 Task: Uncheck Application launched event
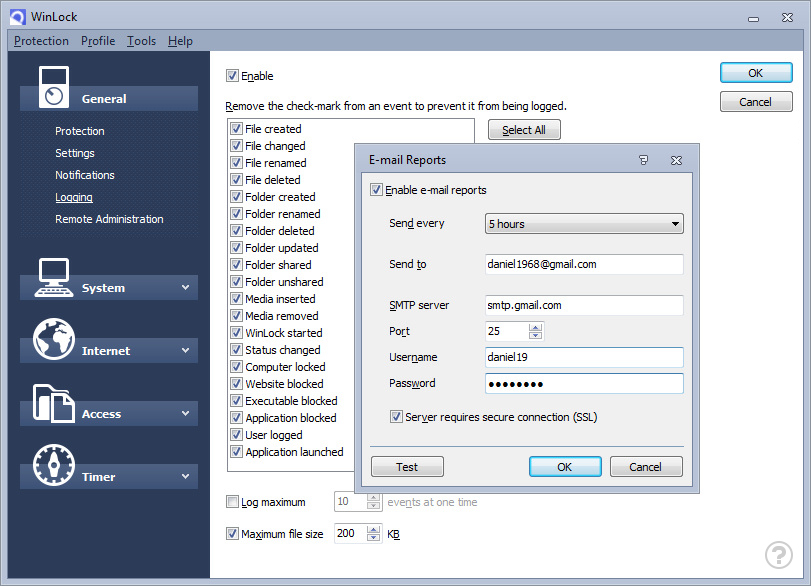pos(236,452)
